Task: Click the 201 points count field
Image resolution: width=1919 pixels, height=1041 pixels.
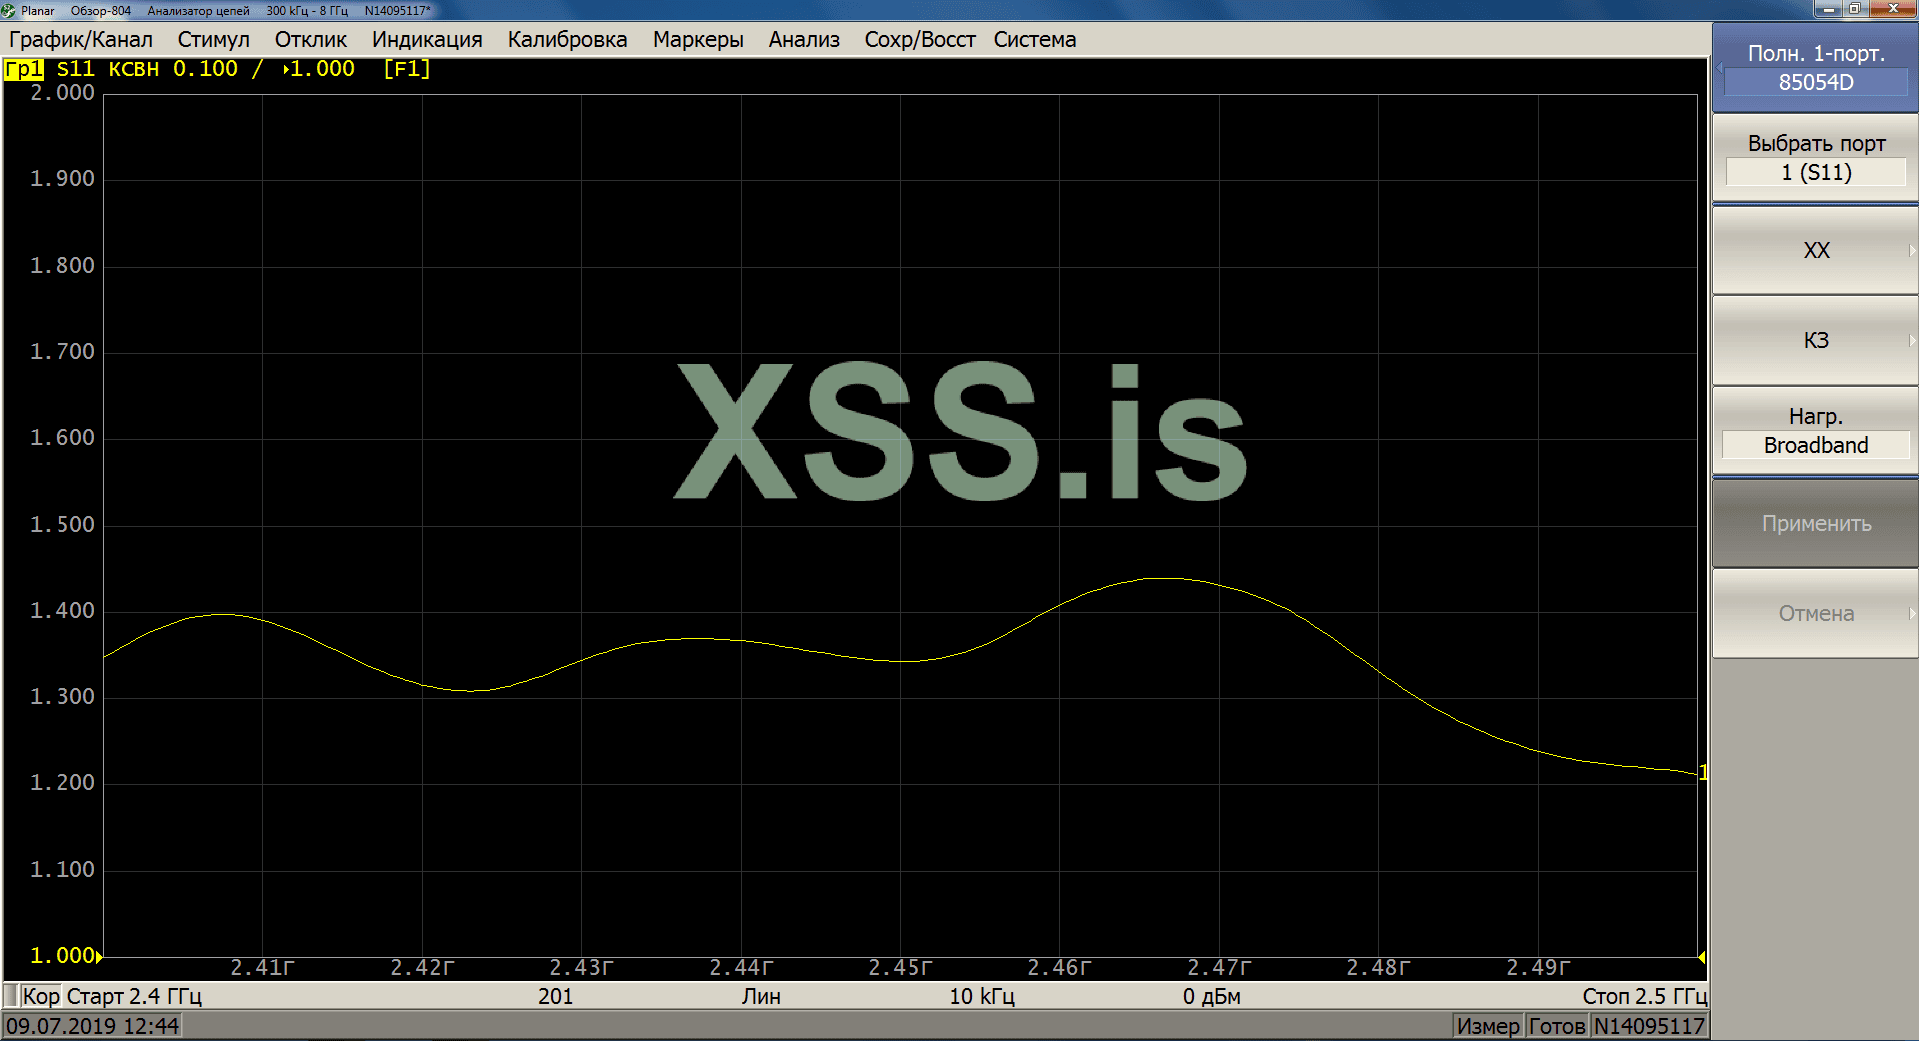Action: point(554,996)
